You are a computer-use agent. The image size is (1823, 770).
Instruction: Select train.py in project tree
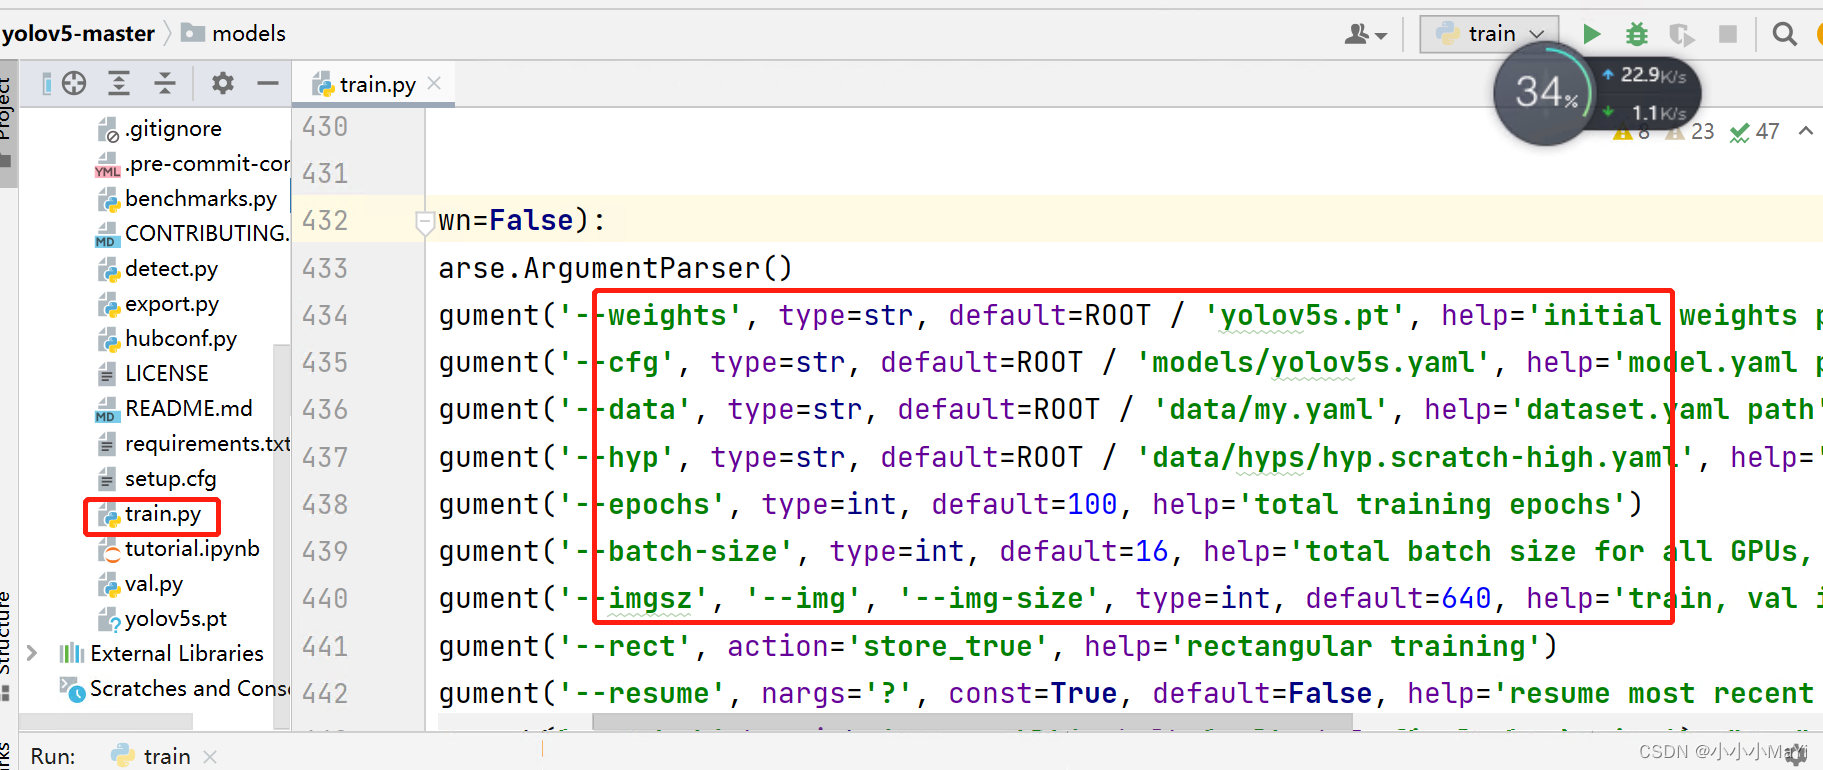pos(150,514)
